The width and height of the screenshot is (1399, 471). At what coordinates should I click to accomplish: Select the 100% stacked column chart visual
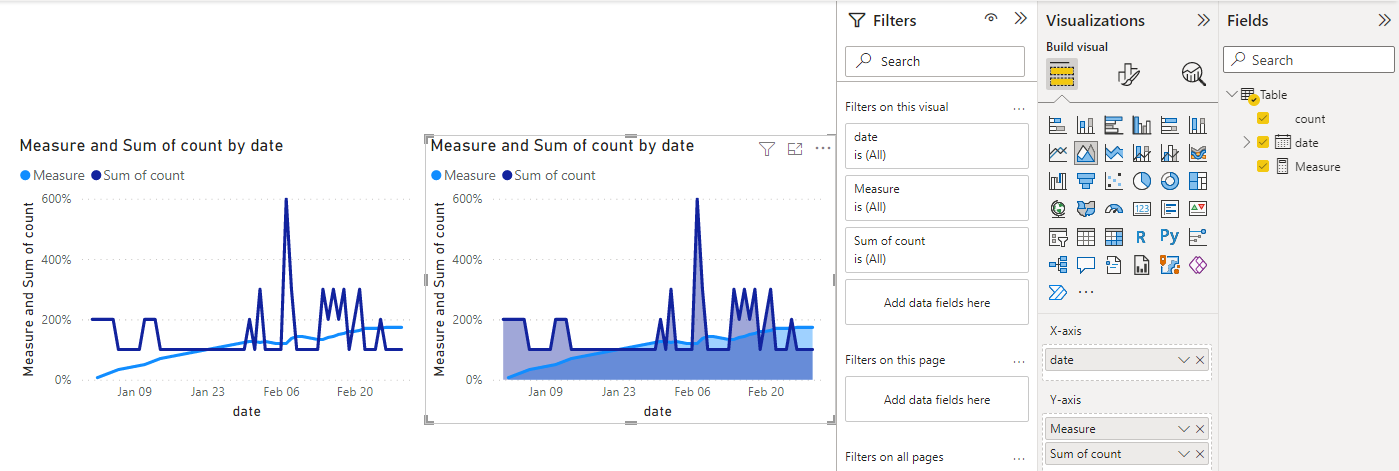pos(1198,125)
